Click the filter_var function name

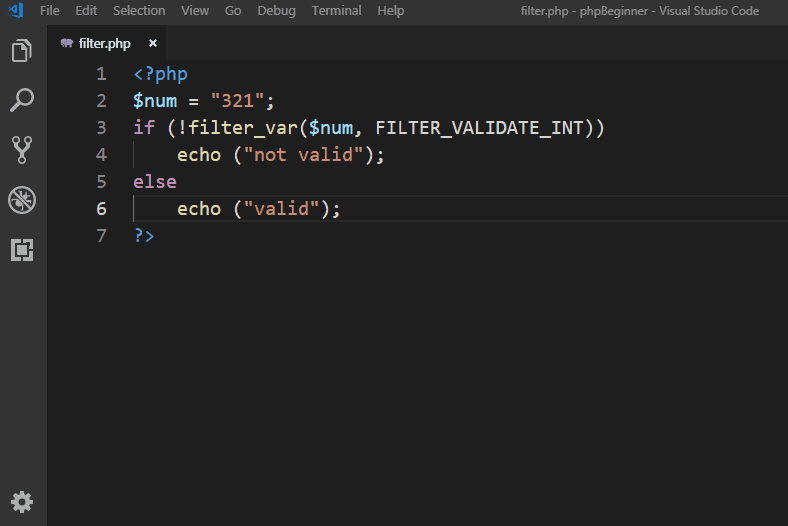(243, 128)
